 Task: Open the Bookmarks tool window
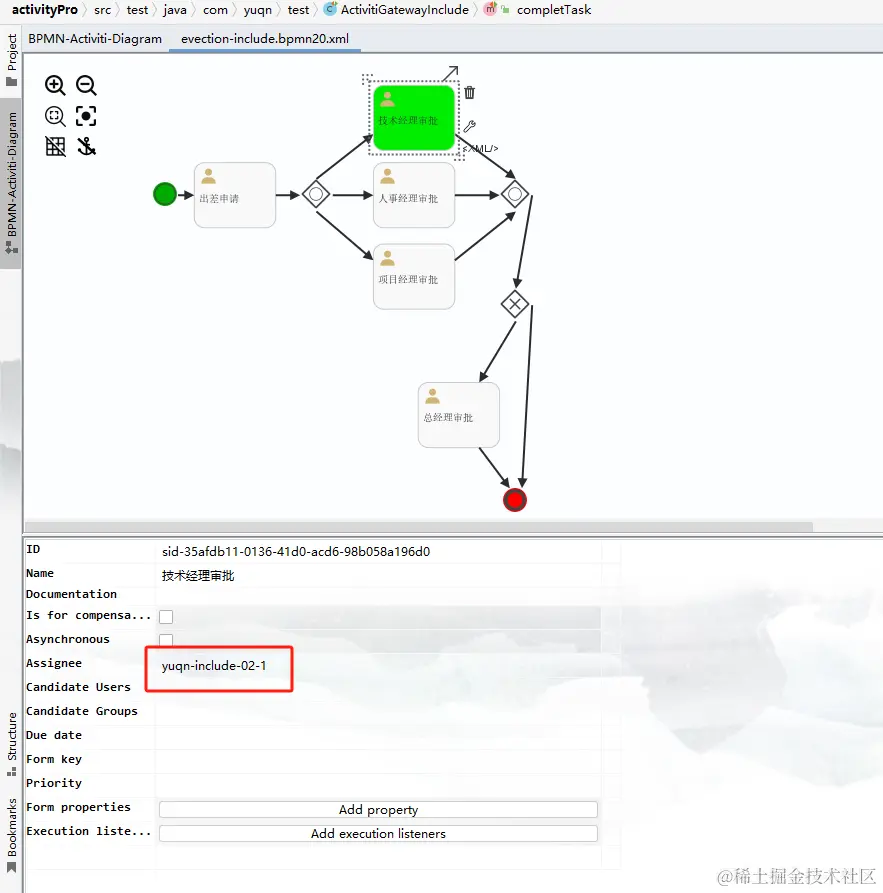coord(11,835)
